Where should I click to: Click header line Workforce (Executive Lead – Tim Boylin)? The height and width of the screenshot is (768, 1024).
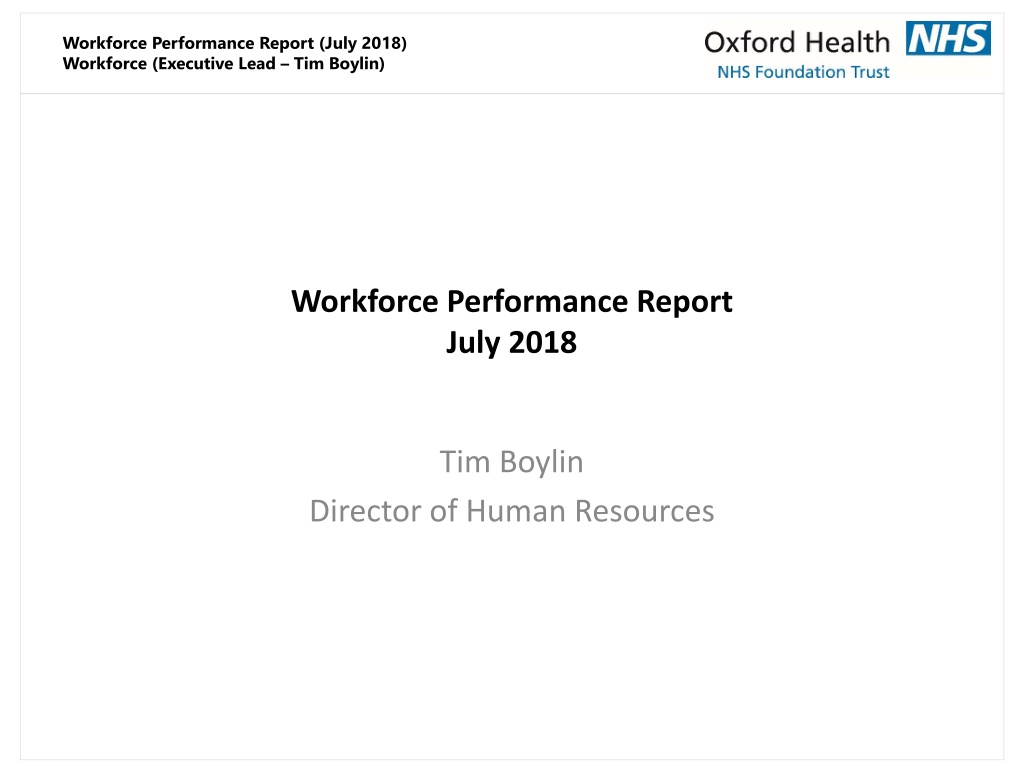click(x=223, y=64)
